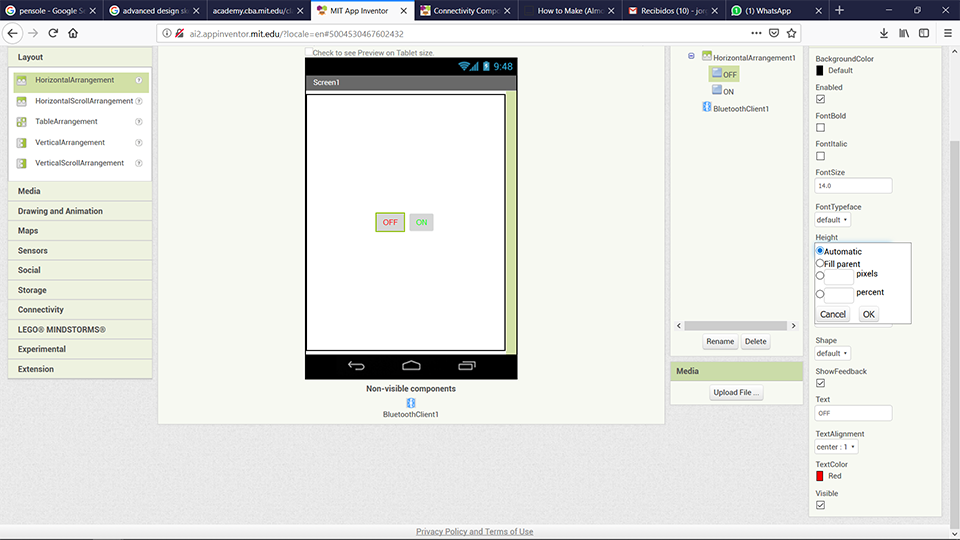Reload the App Inventor page
The width and height of the screenshot is (960, 540).
point(53,33)
